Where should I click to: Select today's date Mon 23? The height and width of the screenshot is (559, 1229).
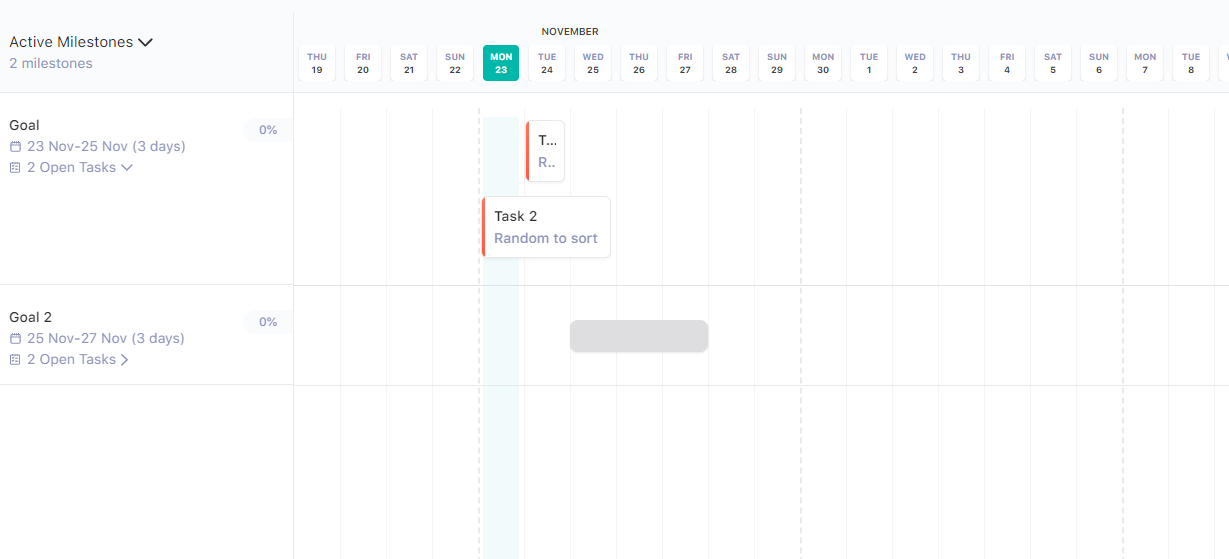coord(501,63)
